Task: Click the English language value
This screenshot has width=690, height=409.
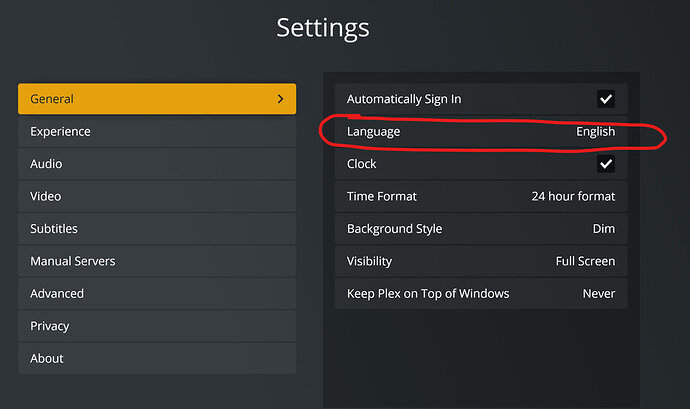Action: pyautogui.click(x=595, y=132)
